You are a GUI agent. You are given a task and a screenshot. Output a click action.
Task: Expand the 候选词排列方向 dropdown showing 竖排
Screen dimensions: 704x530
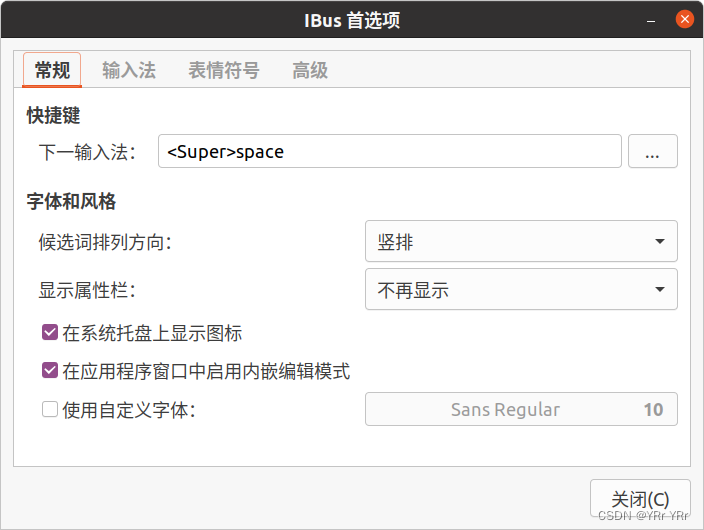coord(521,241)
